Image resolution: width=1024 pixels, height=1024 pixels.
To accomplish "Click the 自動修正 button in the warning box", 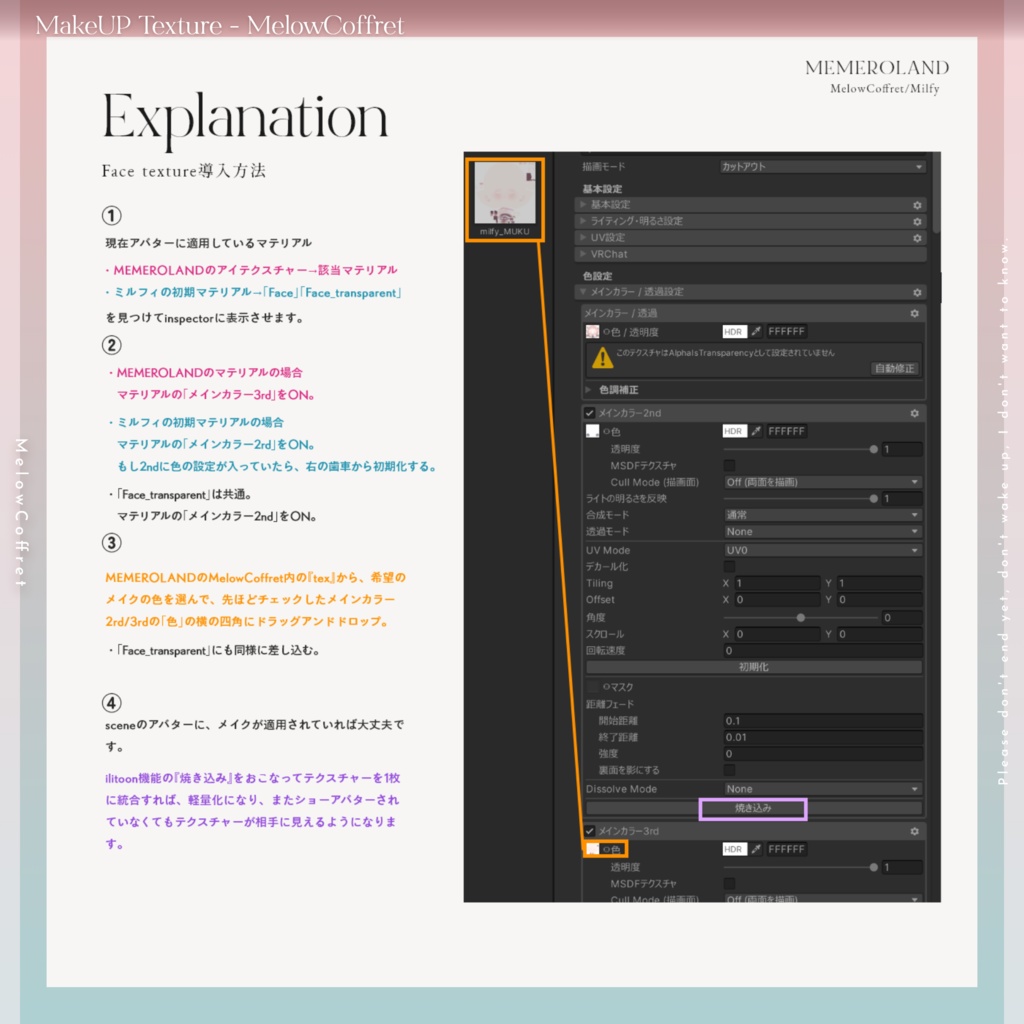I will pyautogui.click(x=895, y=369).
